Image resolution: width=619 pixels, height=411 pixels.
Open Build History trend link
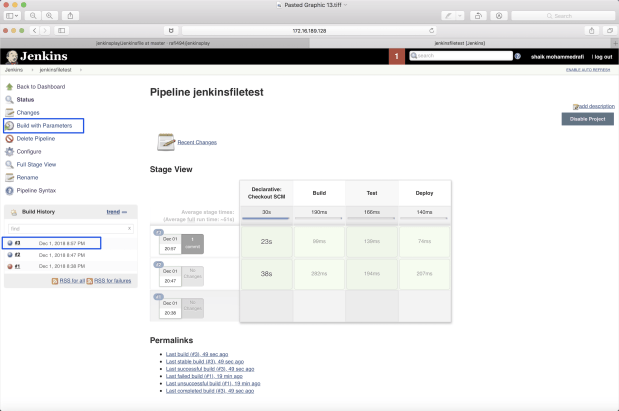coord(113,212)
